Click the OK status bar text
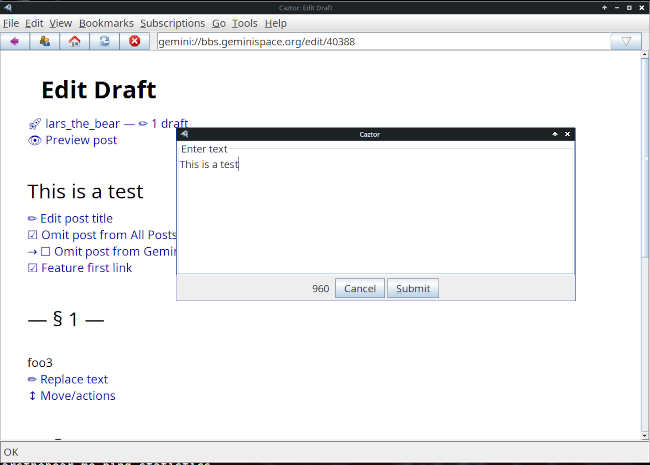The height and width of the screenshot is (465, 650). 11,452
